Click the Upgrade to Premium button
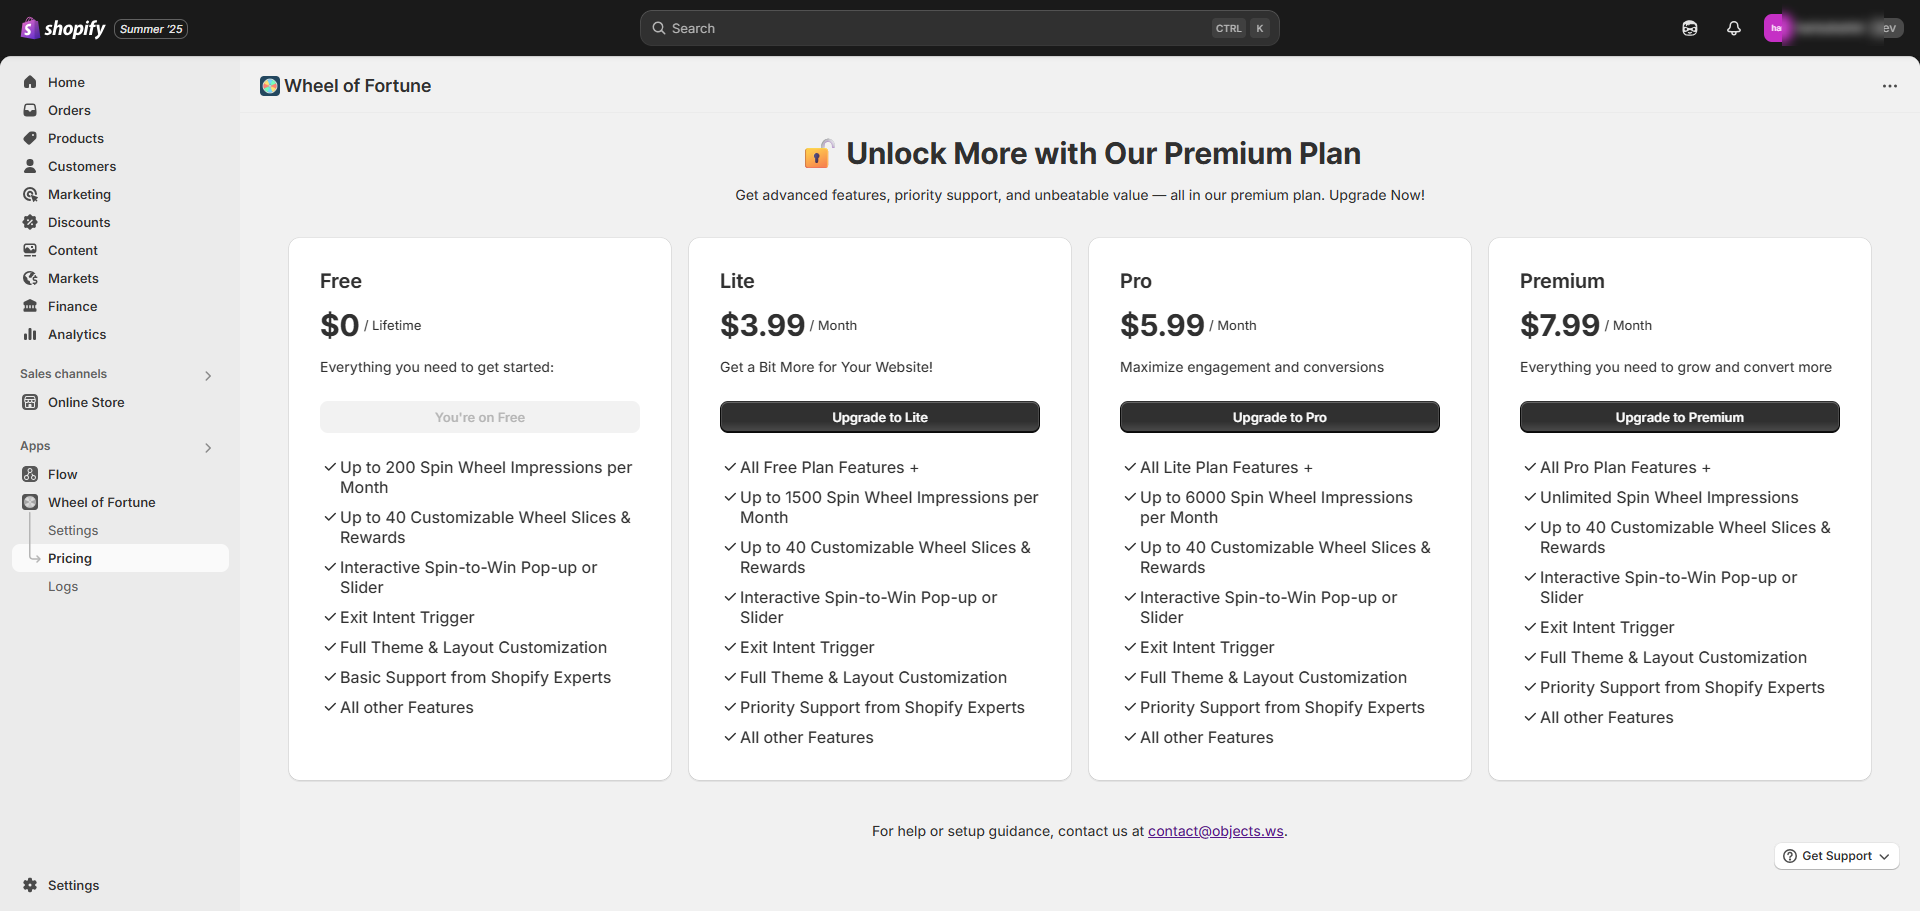Image resolution: width=1920 pixels, height=911 pixels. (x=1680, y=417)
